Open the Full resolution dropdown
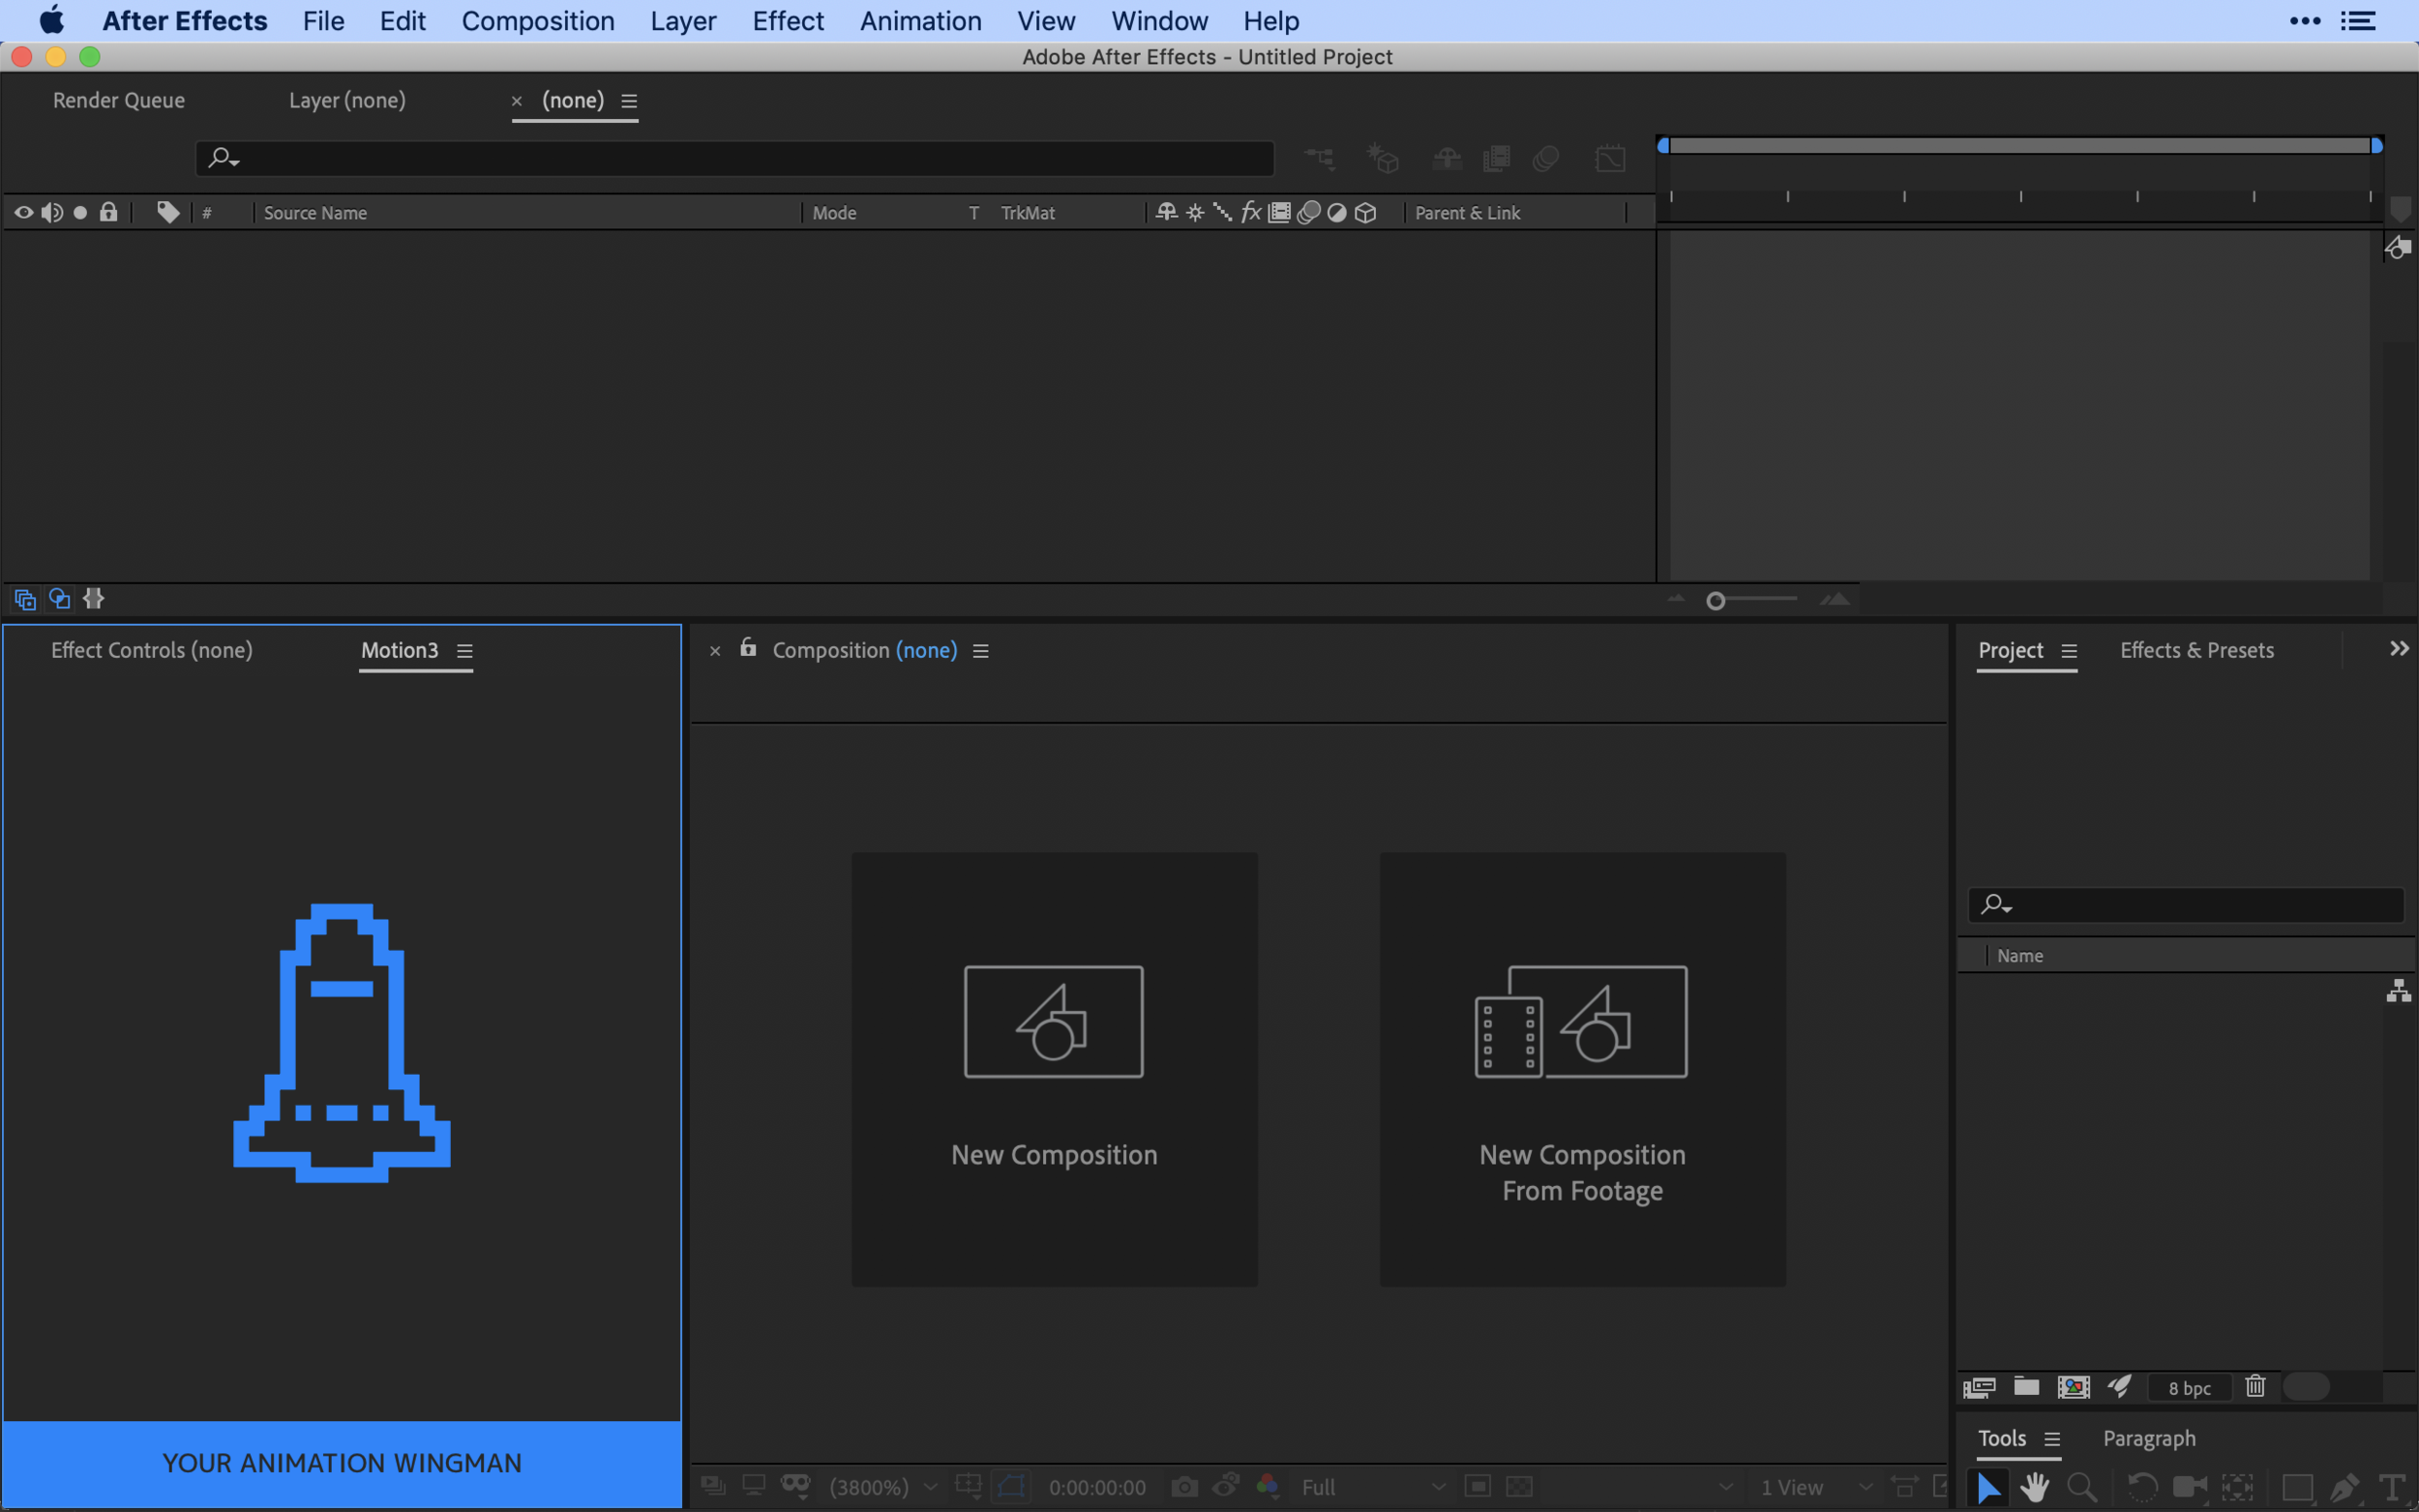 [1373, 1487]
